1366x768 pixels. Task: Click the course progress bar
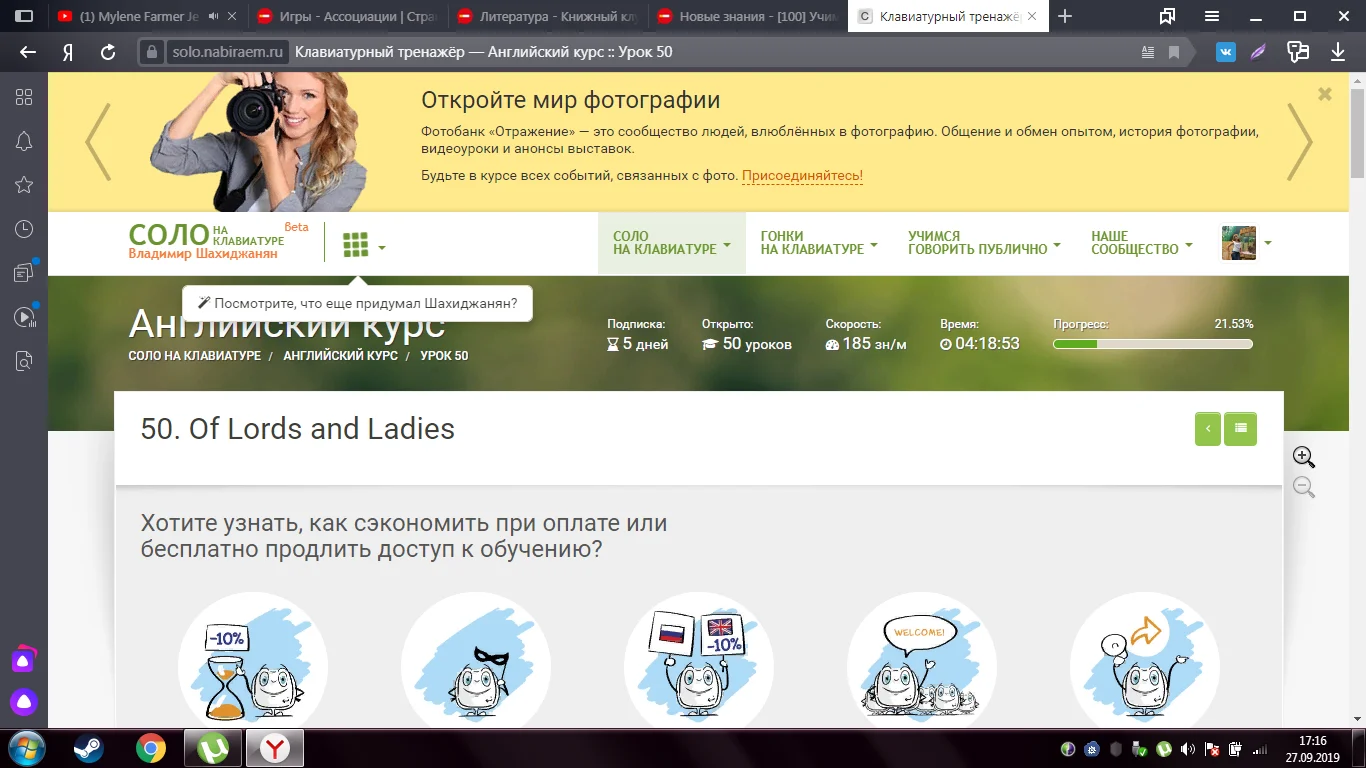(1153, 344)
